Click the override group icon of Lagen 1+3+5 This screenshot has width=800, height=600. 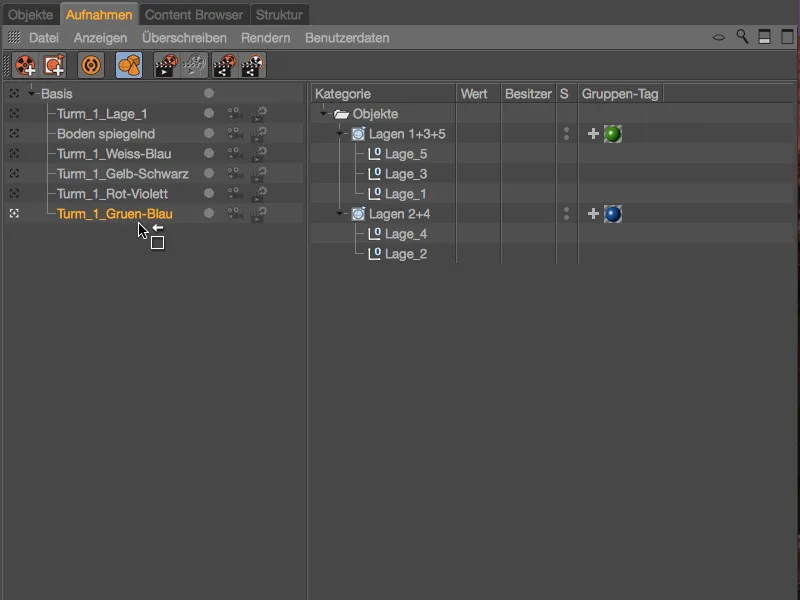358,134
